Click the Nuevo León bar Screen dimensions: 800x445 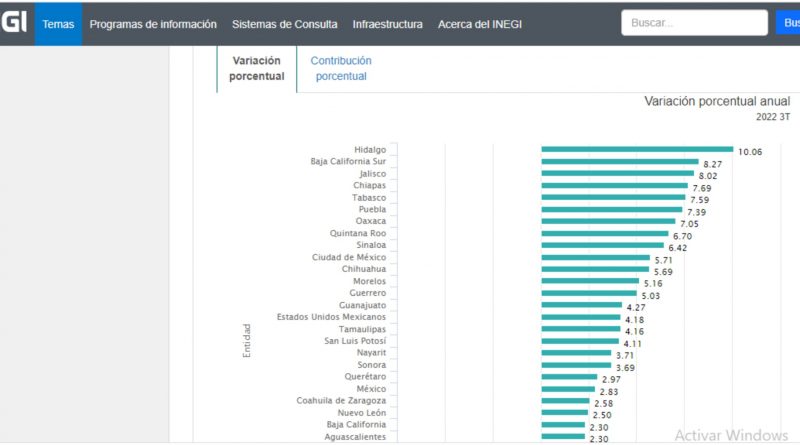[565, 413]
